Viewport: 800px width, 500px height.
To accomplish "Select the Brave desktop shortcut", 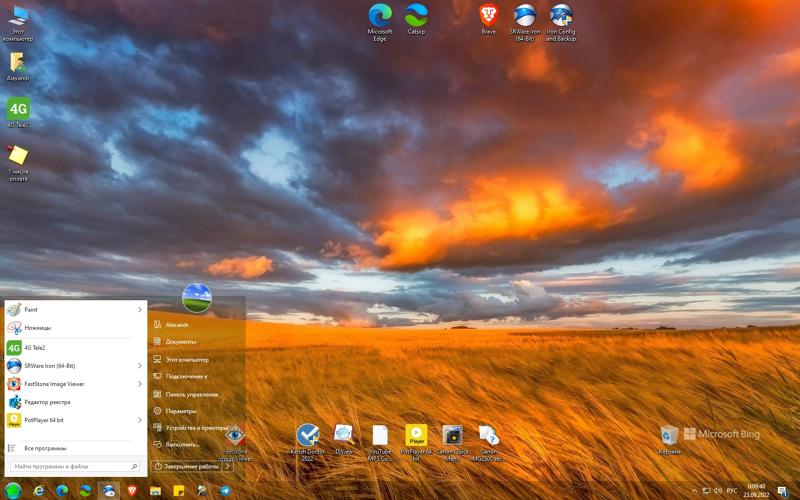I will [488, 19].
